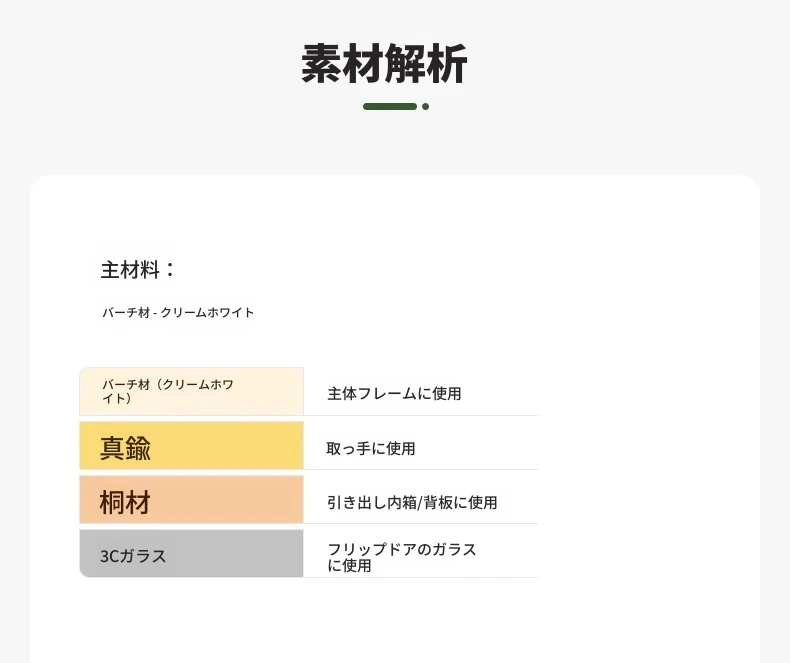This screenshot has width=790, height=663.
Task: Select the 主材料： label
Action: (x=138, y=270)
